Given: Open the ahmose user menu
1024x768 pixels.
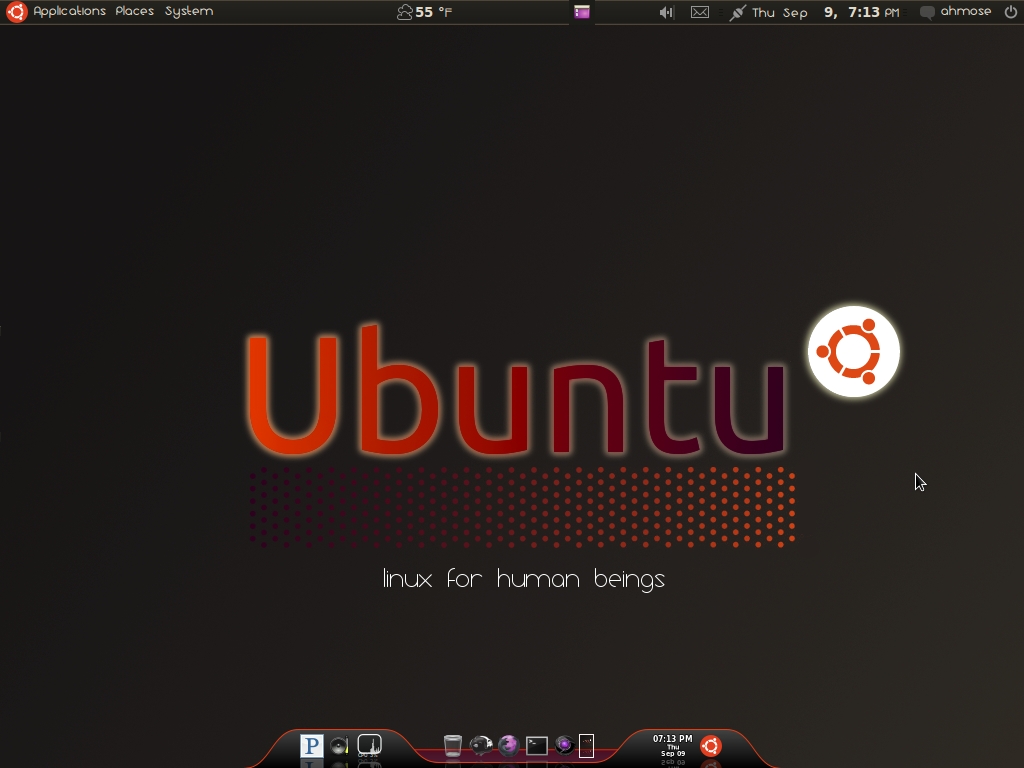Looking at the screenshot, I should coord(965,12).
